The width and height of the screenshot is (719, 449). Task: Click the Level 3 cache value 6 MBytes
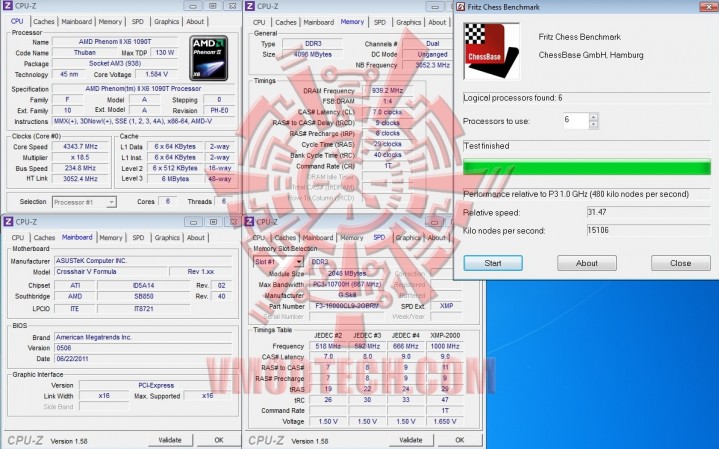[x=175, y=179]
